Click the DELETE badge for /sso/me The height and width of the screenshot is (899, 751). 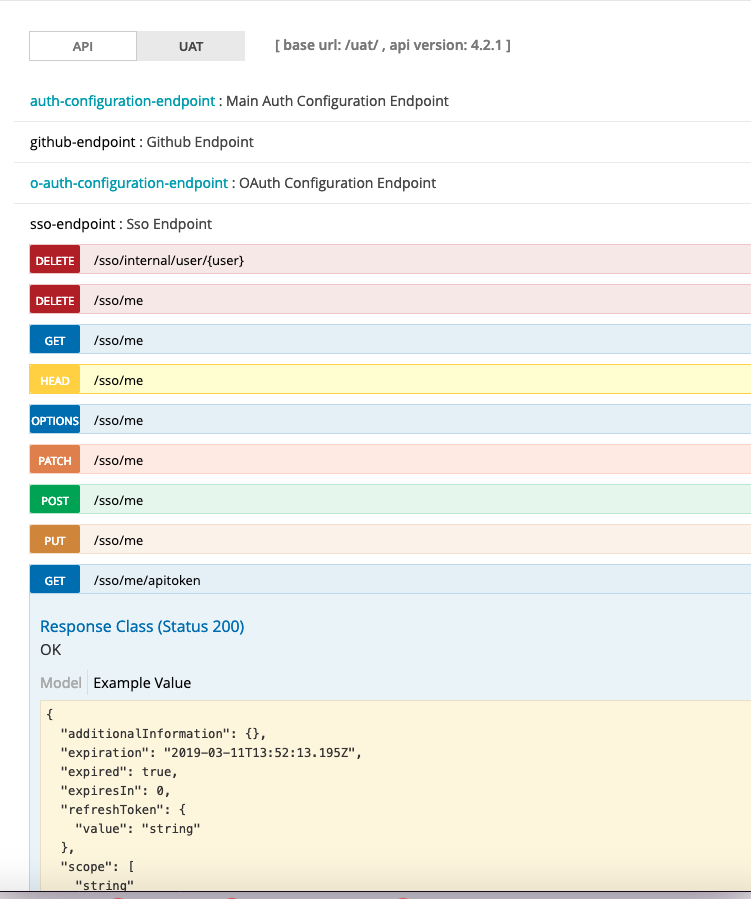55,300
